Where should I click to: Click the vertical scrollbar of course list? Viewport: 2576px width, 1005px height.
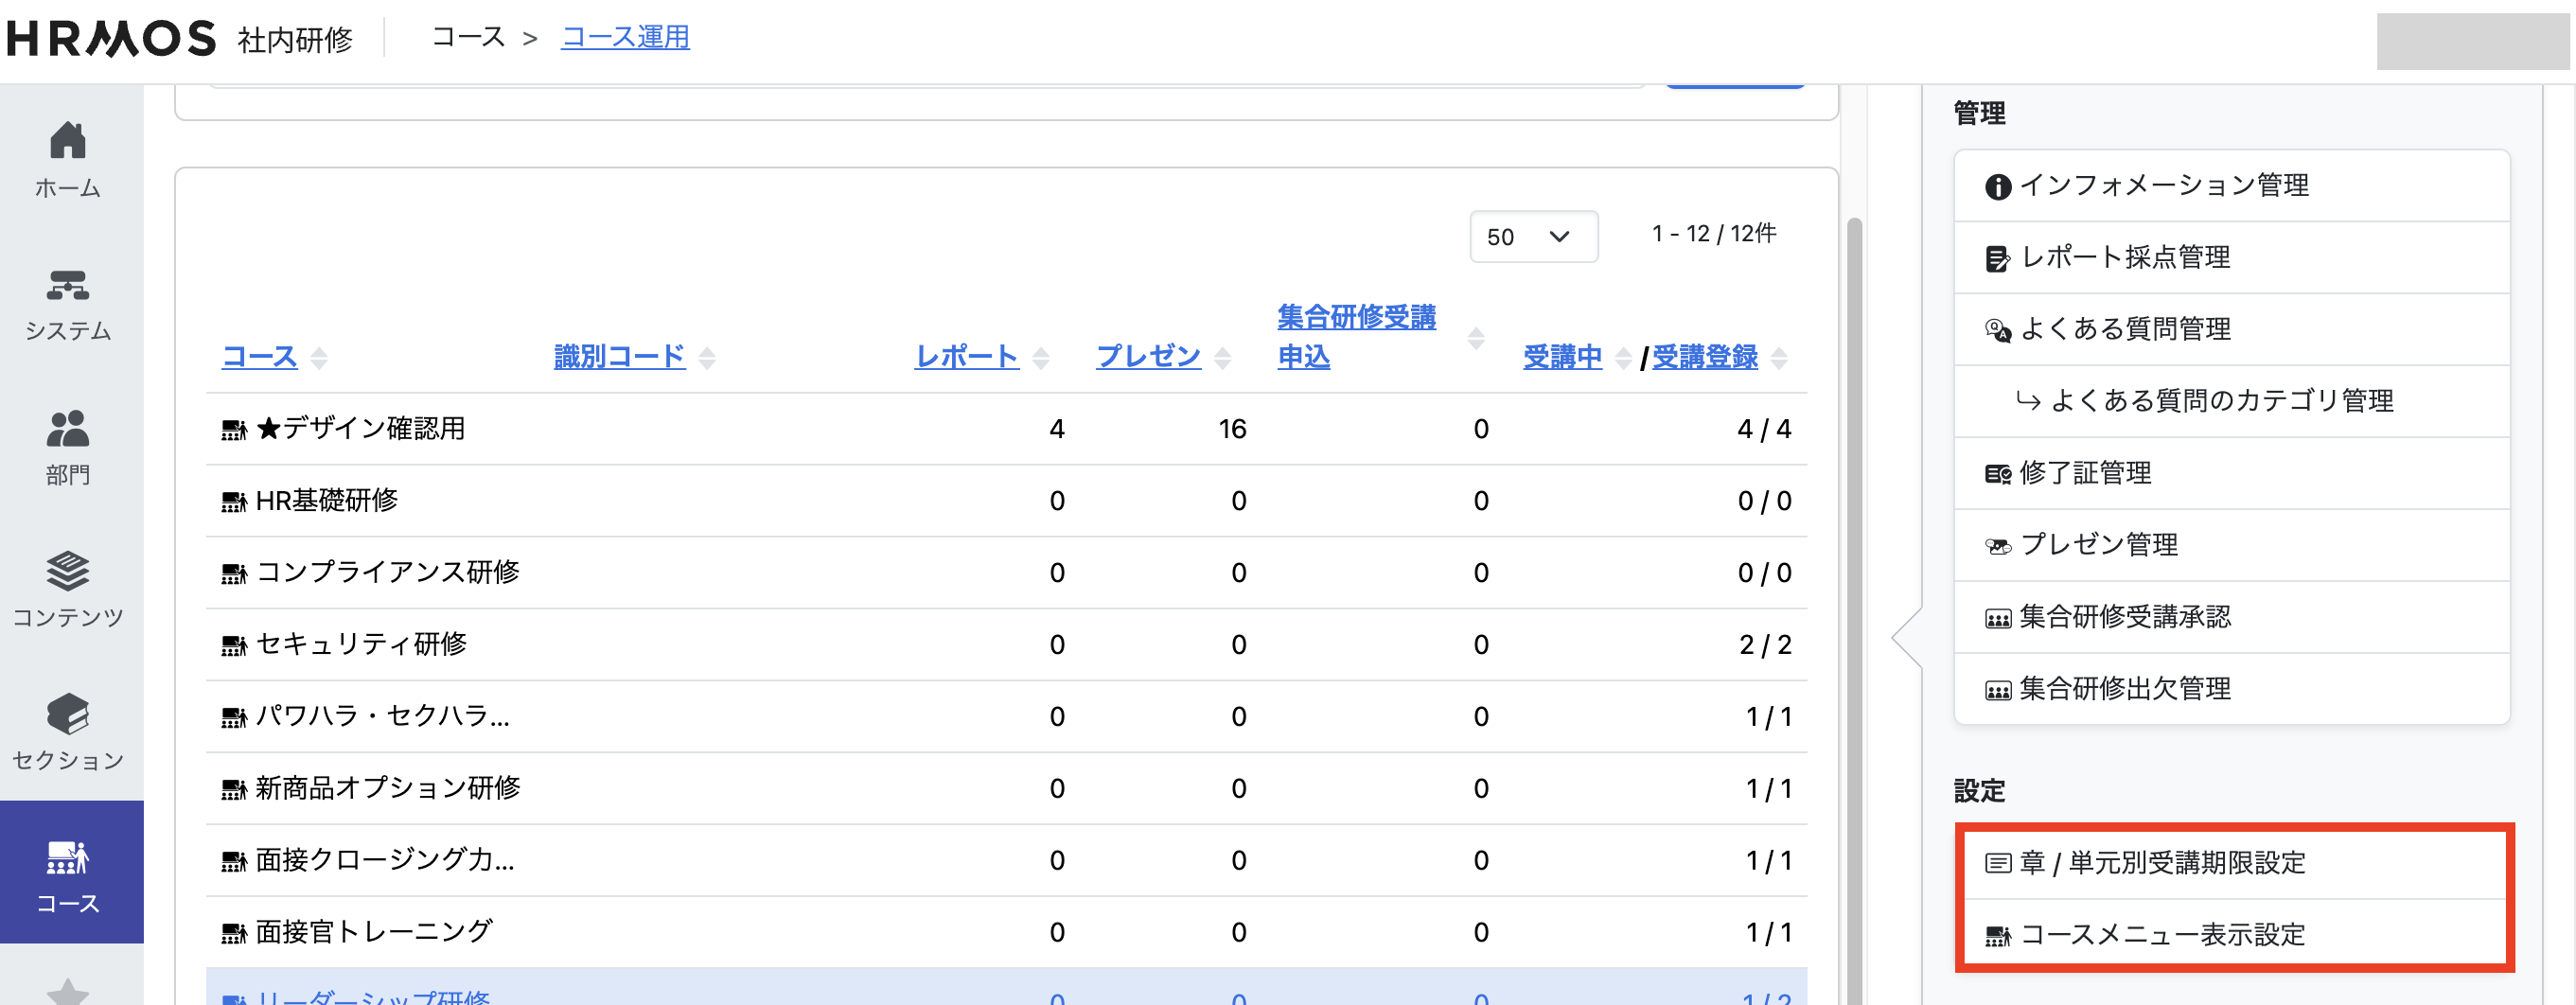click(x=1853, y=600)
